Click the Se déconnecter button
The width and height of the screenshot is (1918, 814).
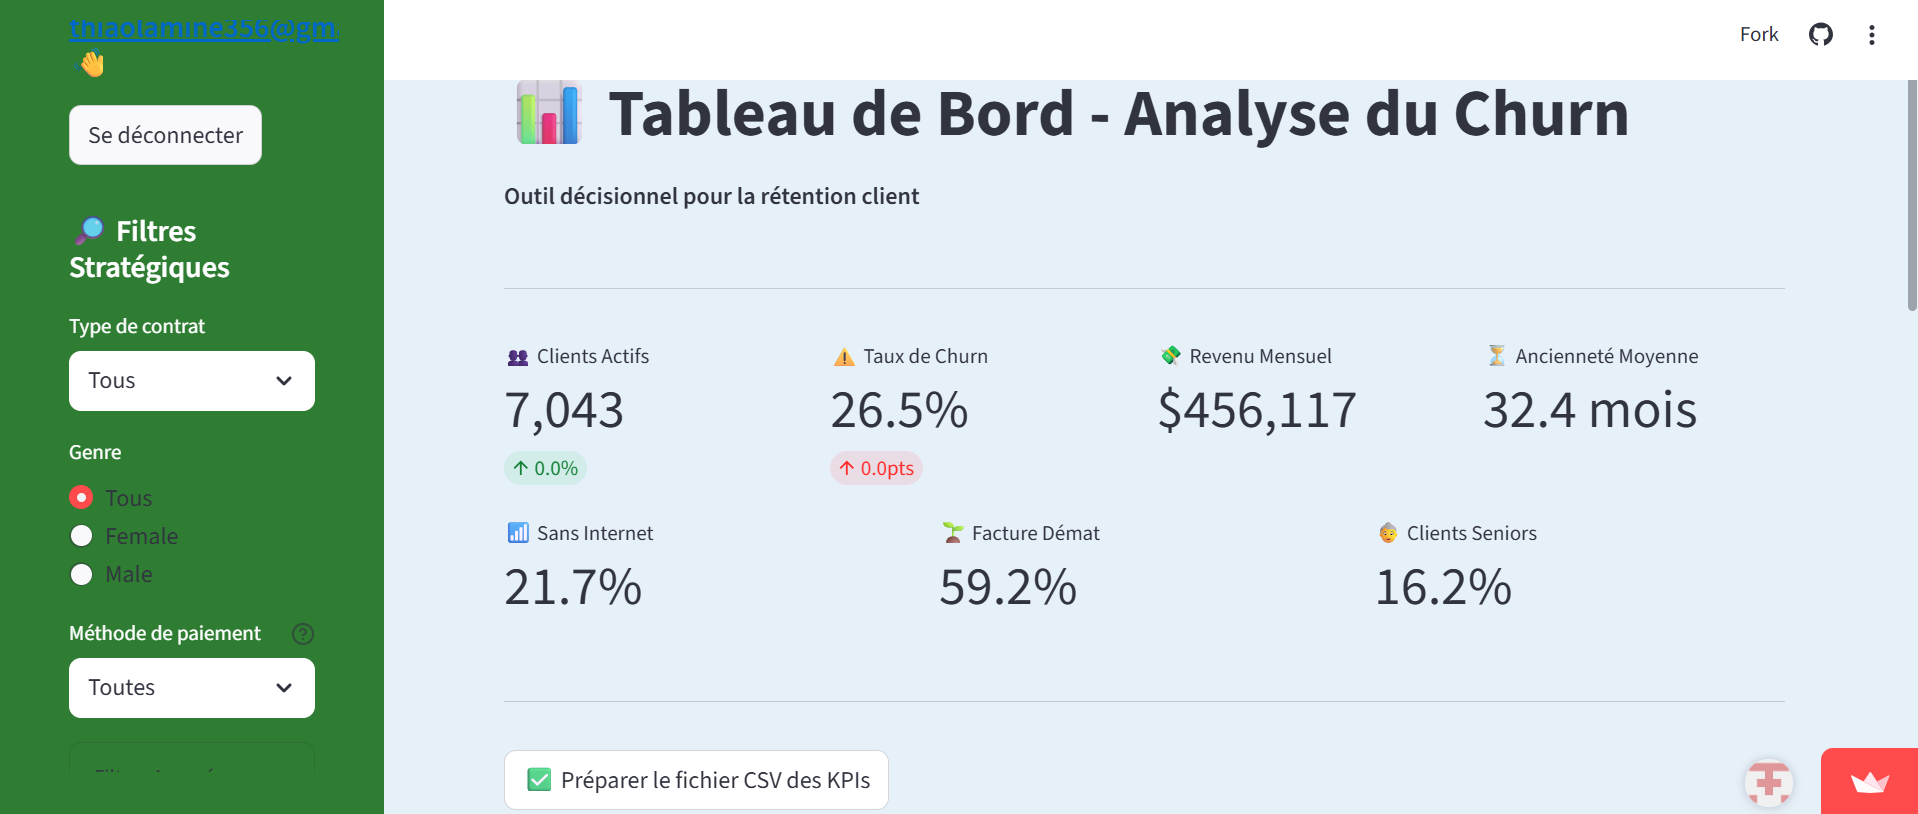tap(165, 135)
